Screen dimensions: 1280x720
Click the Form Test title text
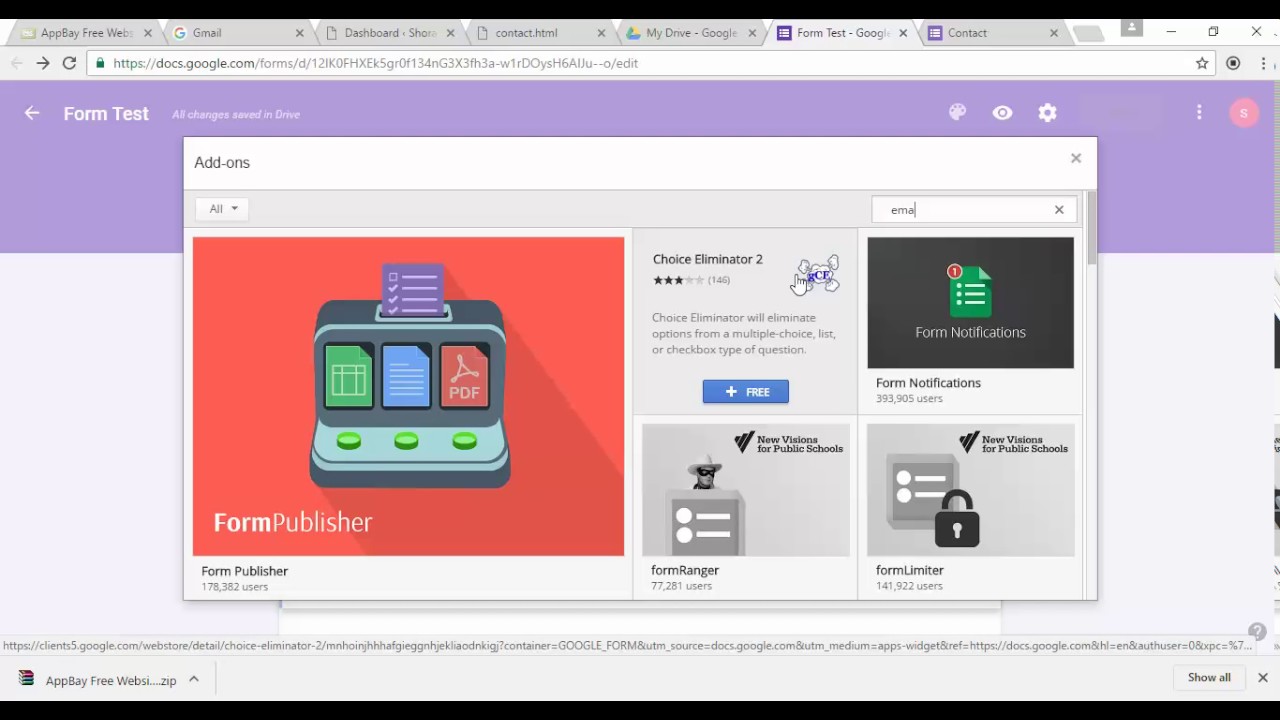106,113
